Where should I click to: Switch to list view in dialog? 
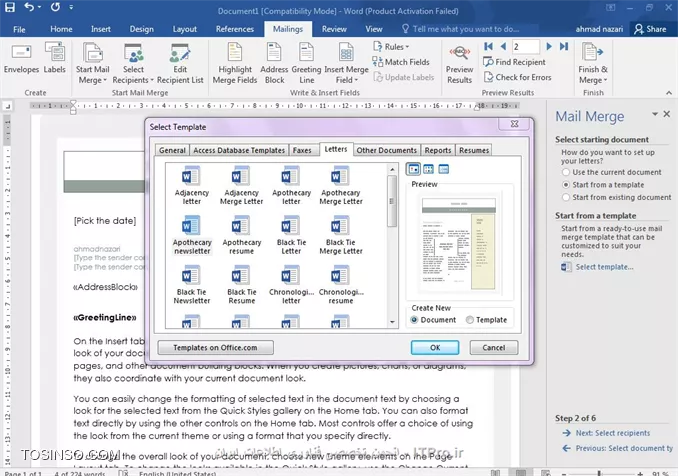point(429,169)
